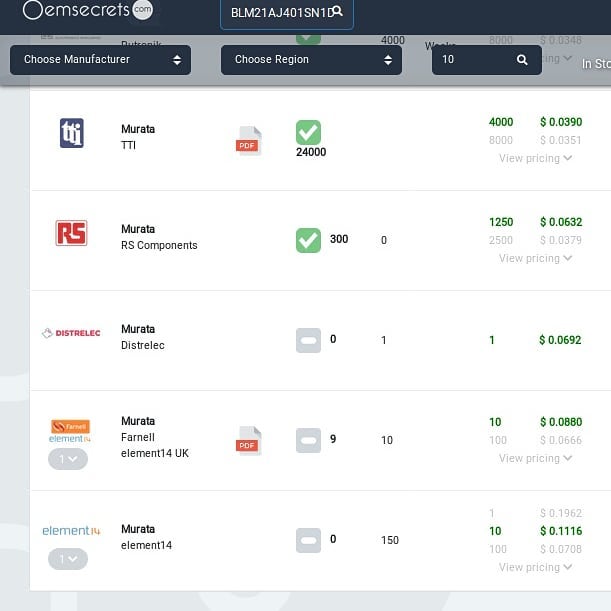Click the search magnifier in part number field
Screen dimensions: 611x611
point(337,11)
